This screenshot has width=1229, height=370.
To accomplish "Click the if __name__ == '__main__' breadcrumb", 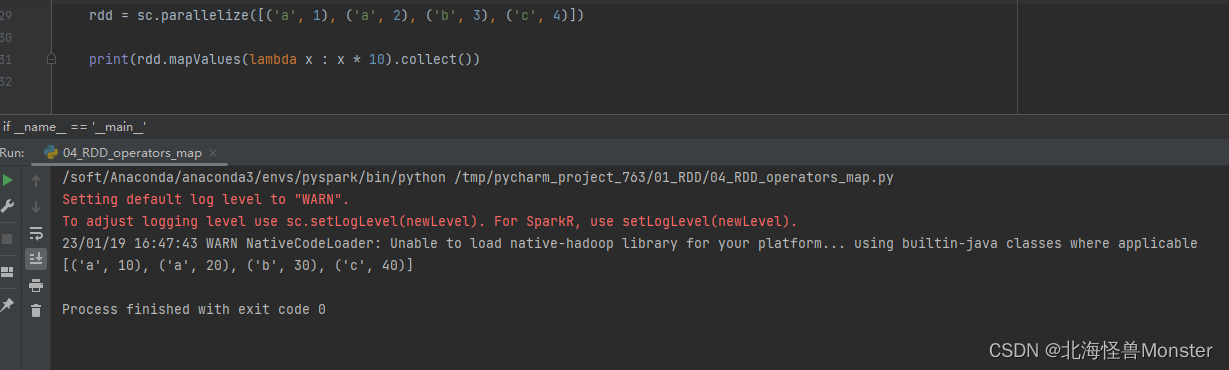I will pos(74,126).
